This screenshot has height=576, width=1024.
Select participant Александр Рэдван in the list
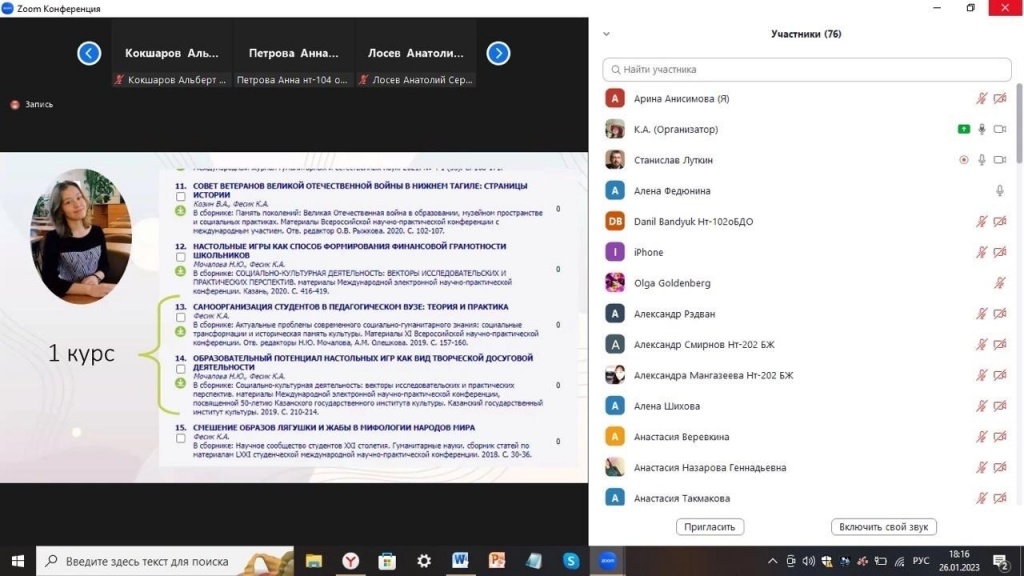(674, 314)
